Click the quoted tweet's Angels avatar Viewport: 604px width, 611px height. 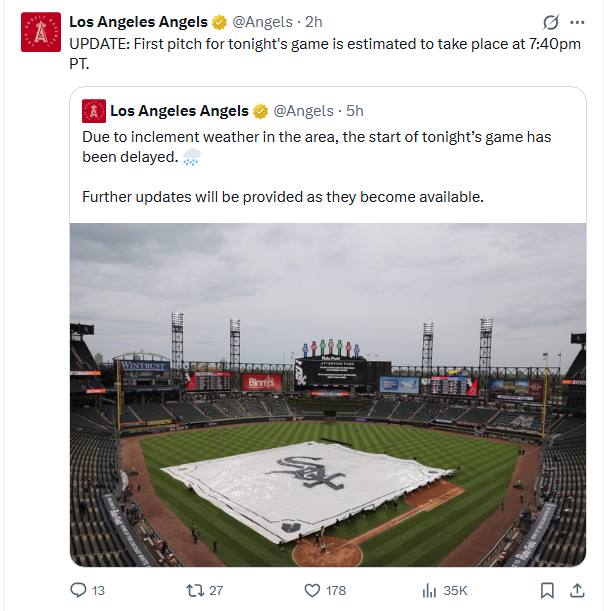[x=94, y=111]
